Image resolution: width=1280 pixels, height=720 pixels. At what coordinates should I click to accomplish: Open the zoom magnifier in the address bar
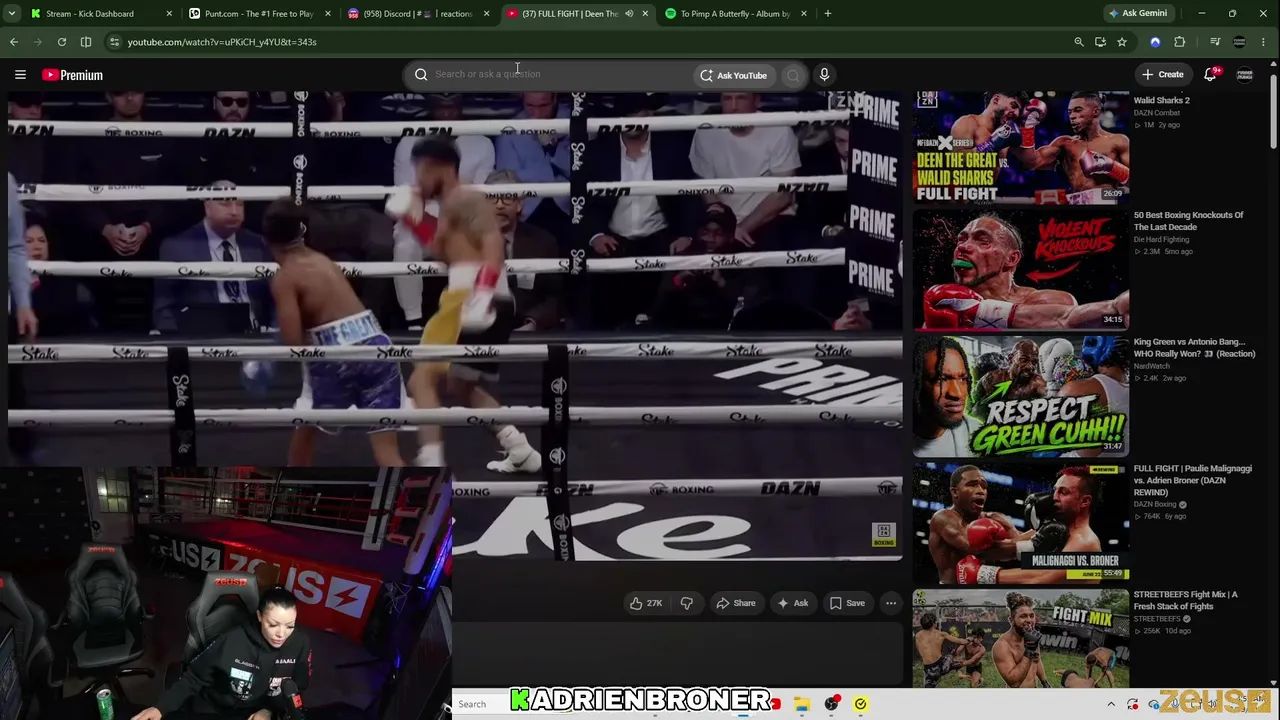[x=1078, y=42]
